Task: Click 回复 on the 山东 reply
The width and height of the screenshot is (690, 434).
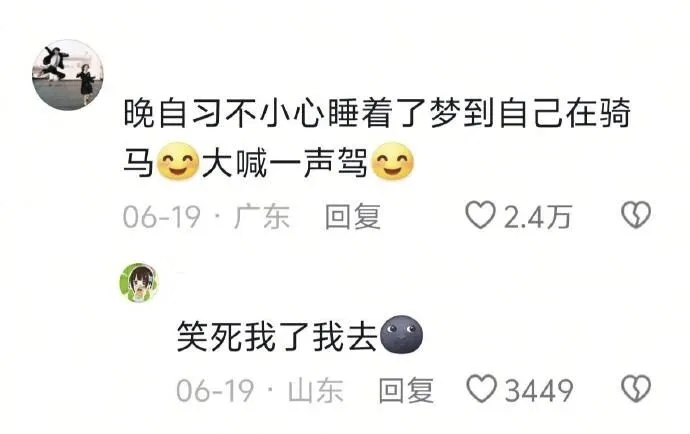Action: [x=406, y=390]
